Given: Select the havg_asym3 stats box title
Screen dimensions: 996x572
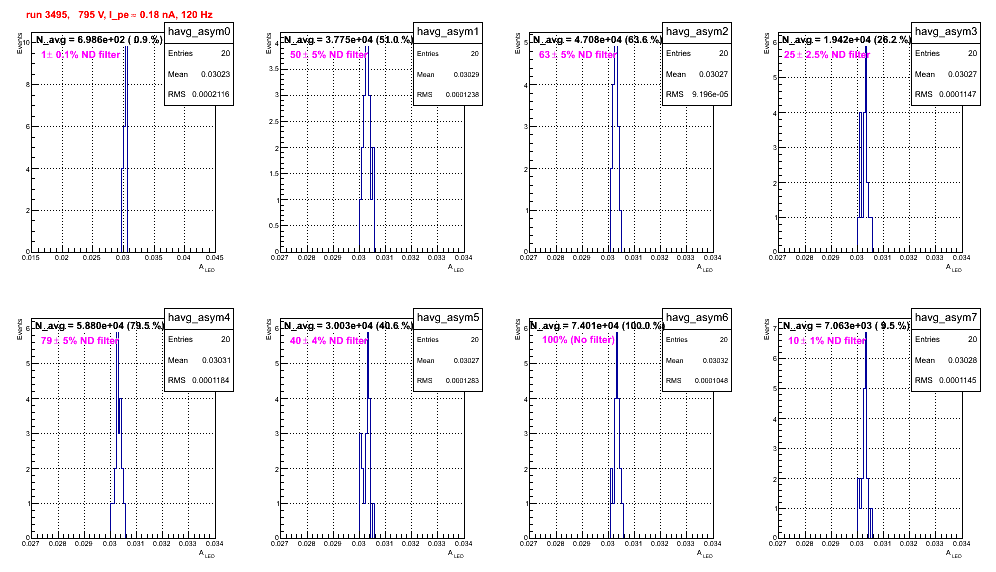Looking at the screenshot, I should (946, 32).
